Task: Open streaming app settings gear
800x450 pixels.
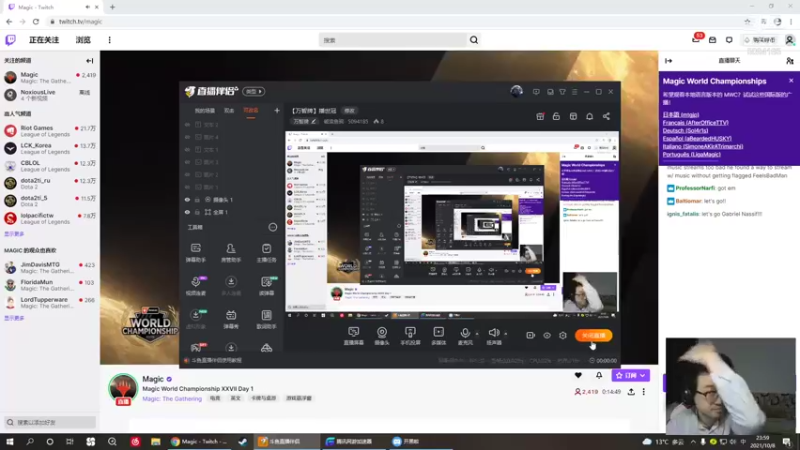Action: coord(563,335)
